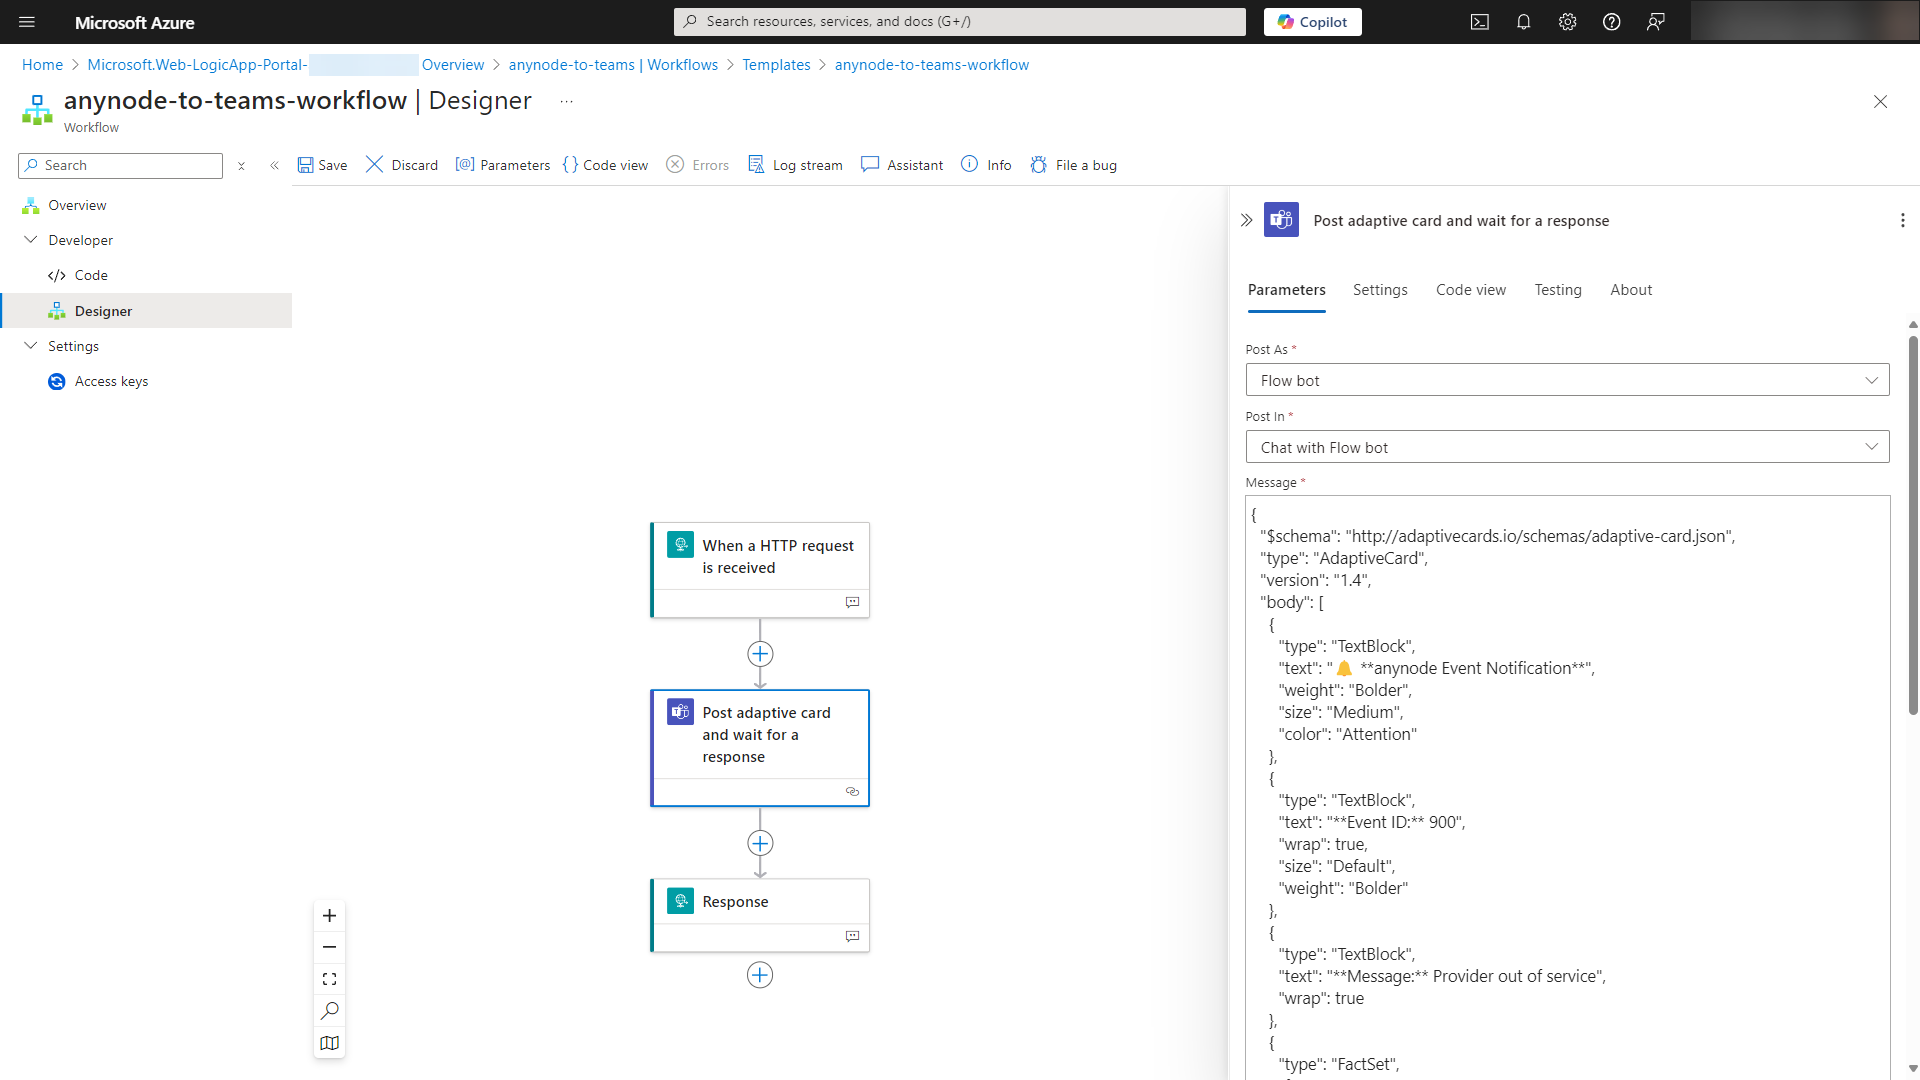This screenshot has height=1080, width=1920.
Task: Open Code view from the toolbar
Action: click(605, 165)
